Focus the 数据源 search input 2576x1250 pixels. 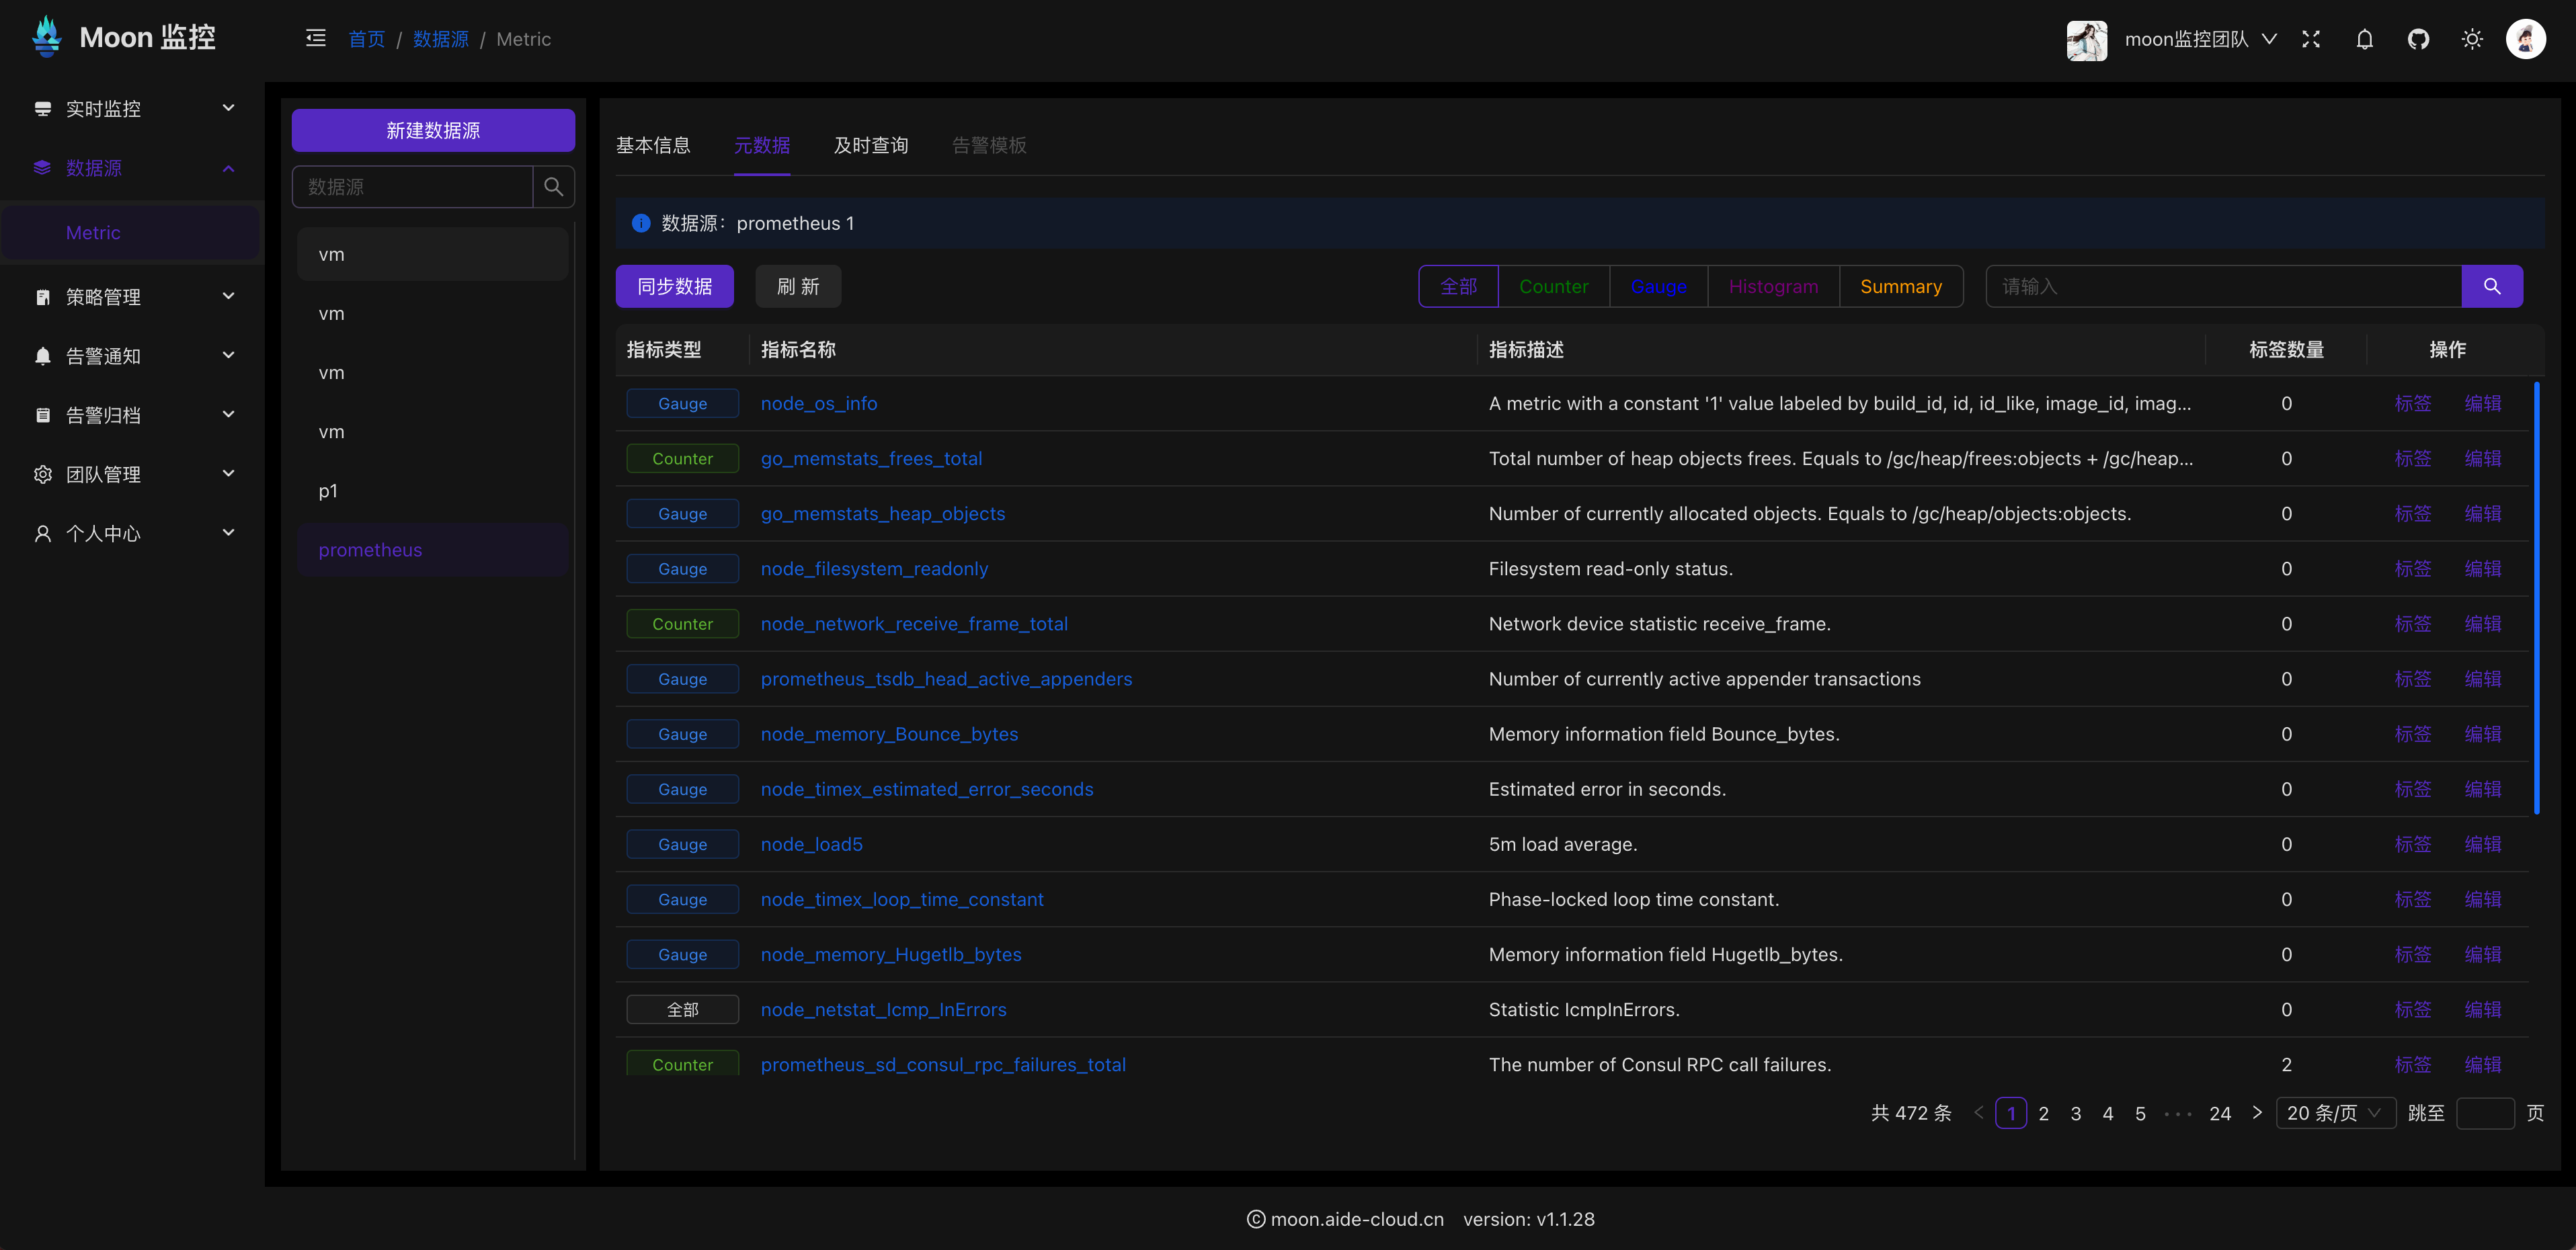412,187
